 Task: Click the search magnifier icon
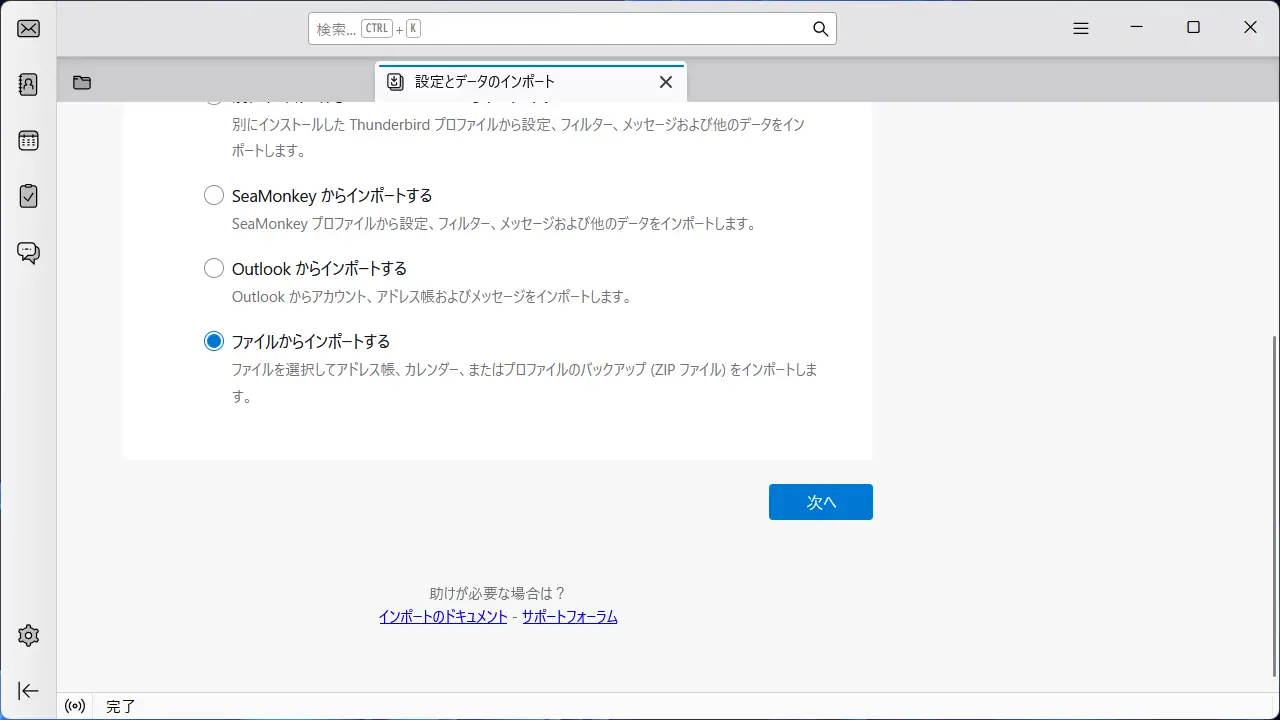[x=820, y=29]
